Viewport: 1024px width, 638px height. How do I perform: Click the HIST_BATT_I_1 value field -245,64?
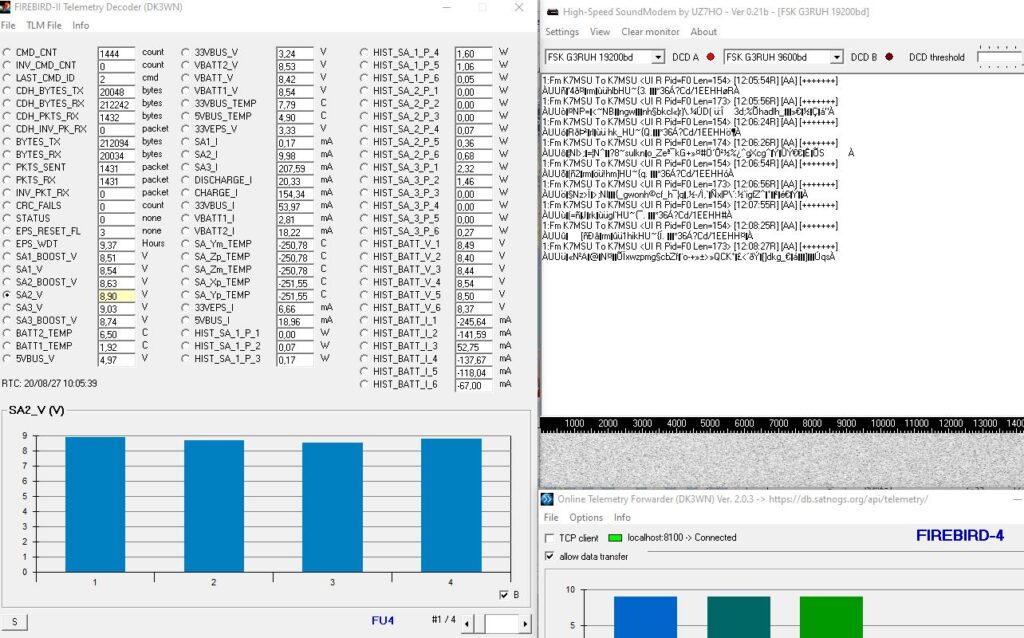pos(473,322)
